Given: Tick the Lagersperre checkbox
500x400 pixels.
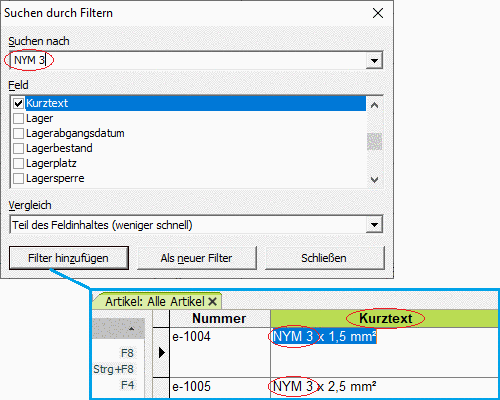Looking at the screenshot, I should coord(18,178).
